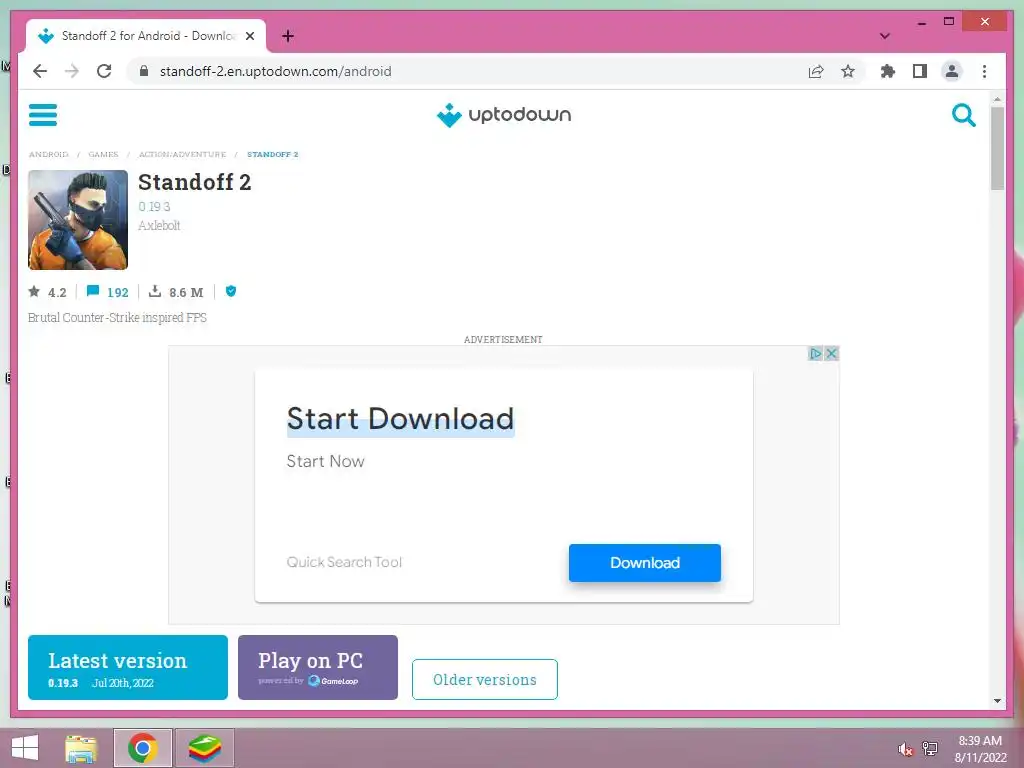Viewport: 1024px width, 768px height.
Task: Click the Chrome taskbar icon
Action: pos(142,748)
